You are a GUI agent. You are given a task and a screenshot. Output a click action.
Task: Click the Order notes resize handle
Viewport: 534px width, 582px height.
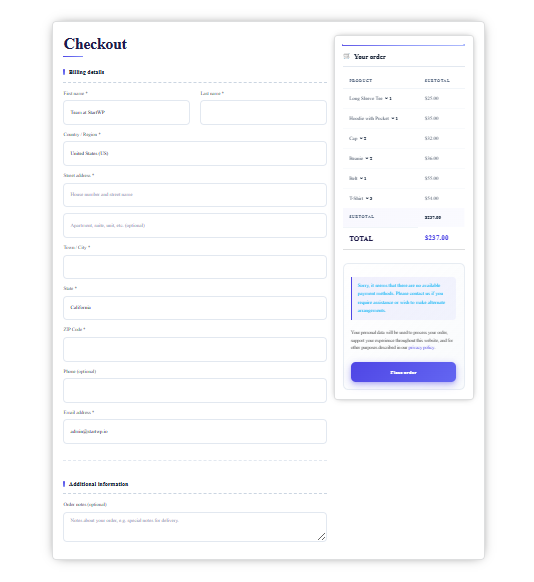click(x=322, y=536)
